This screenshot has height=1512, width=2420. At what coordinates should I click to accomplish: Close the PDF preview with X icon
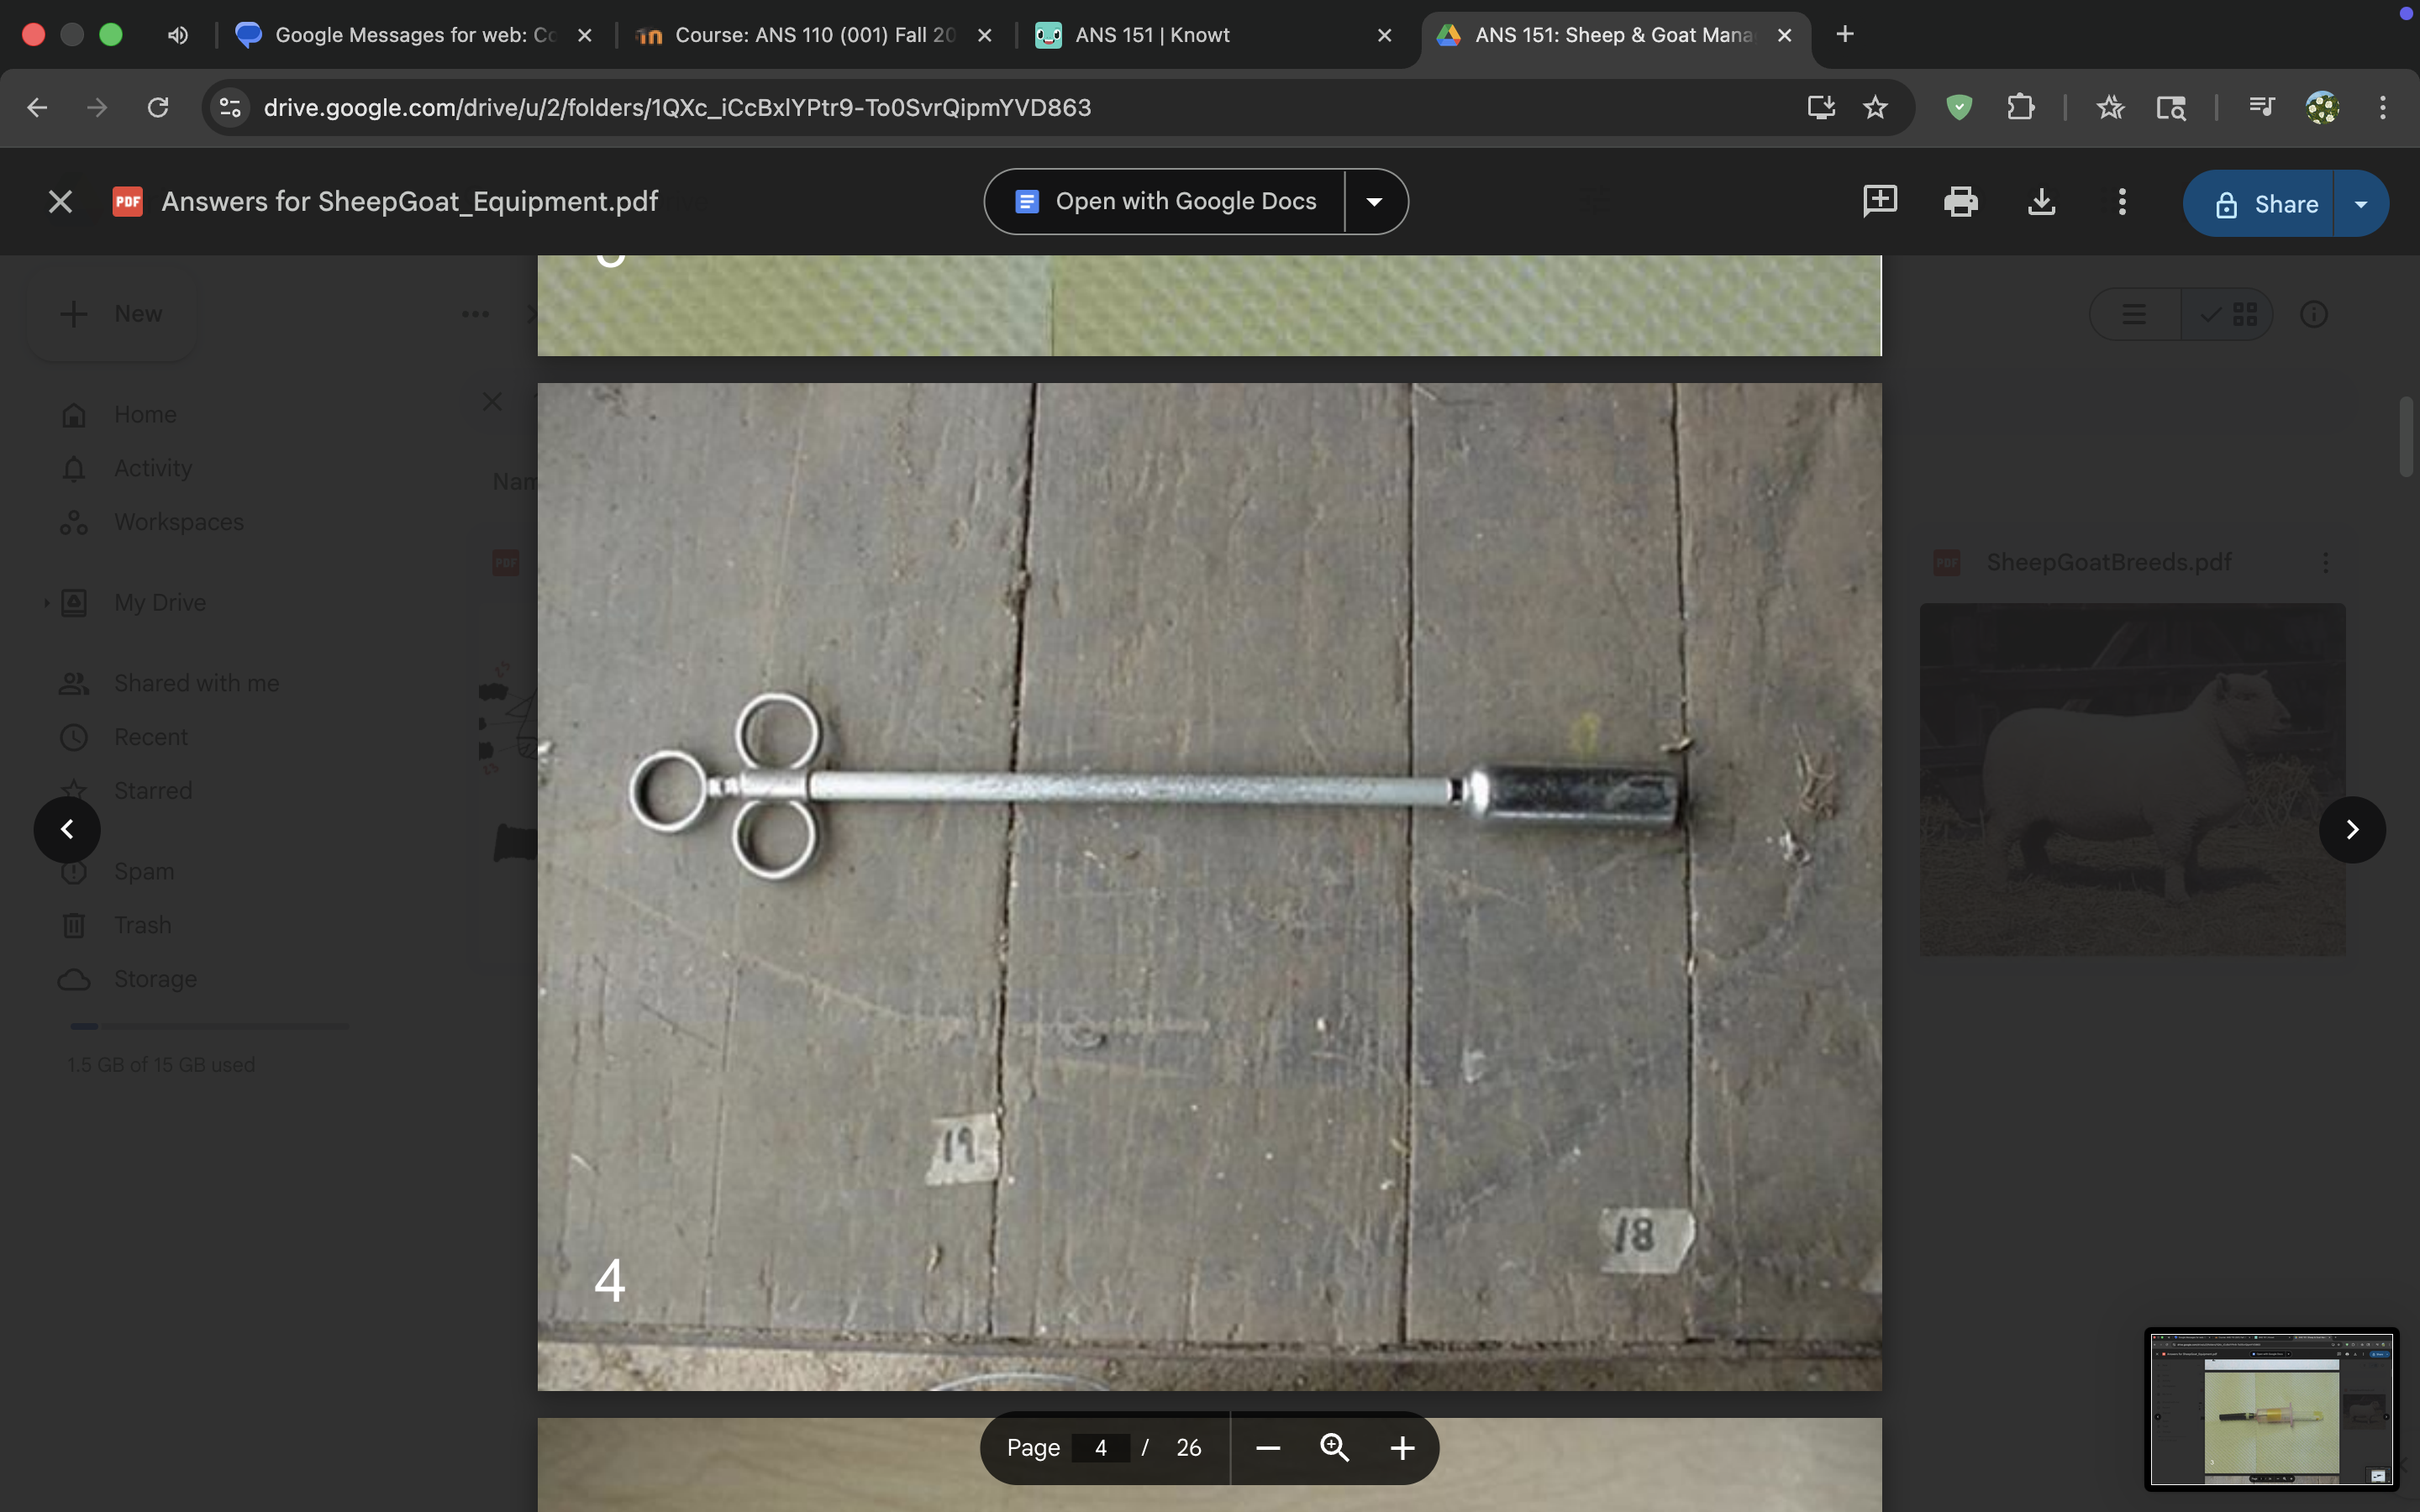(x=60, y=202)
